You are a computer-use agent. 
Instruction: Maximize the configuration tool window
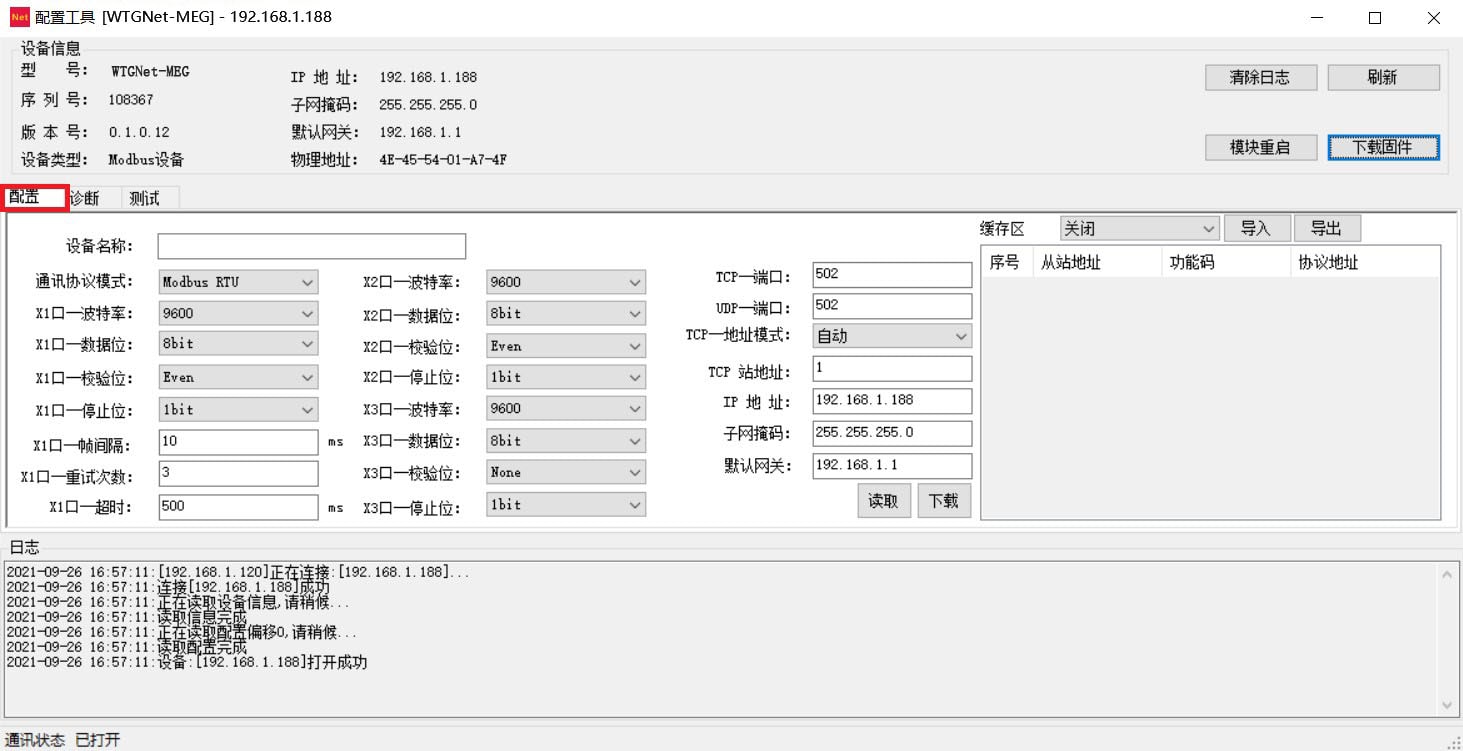coord(1375,17)
